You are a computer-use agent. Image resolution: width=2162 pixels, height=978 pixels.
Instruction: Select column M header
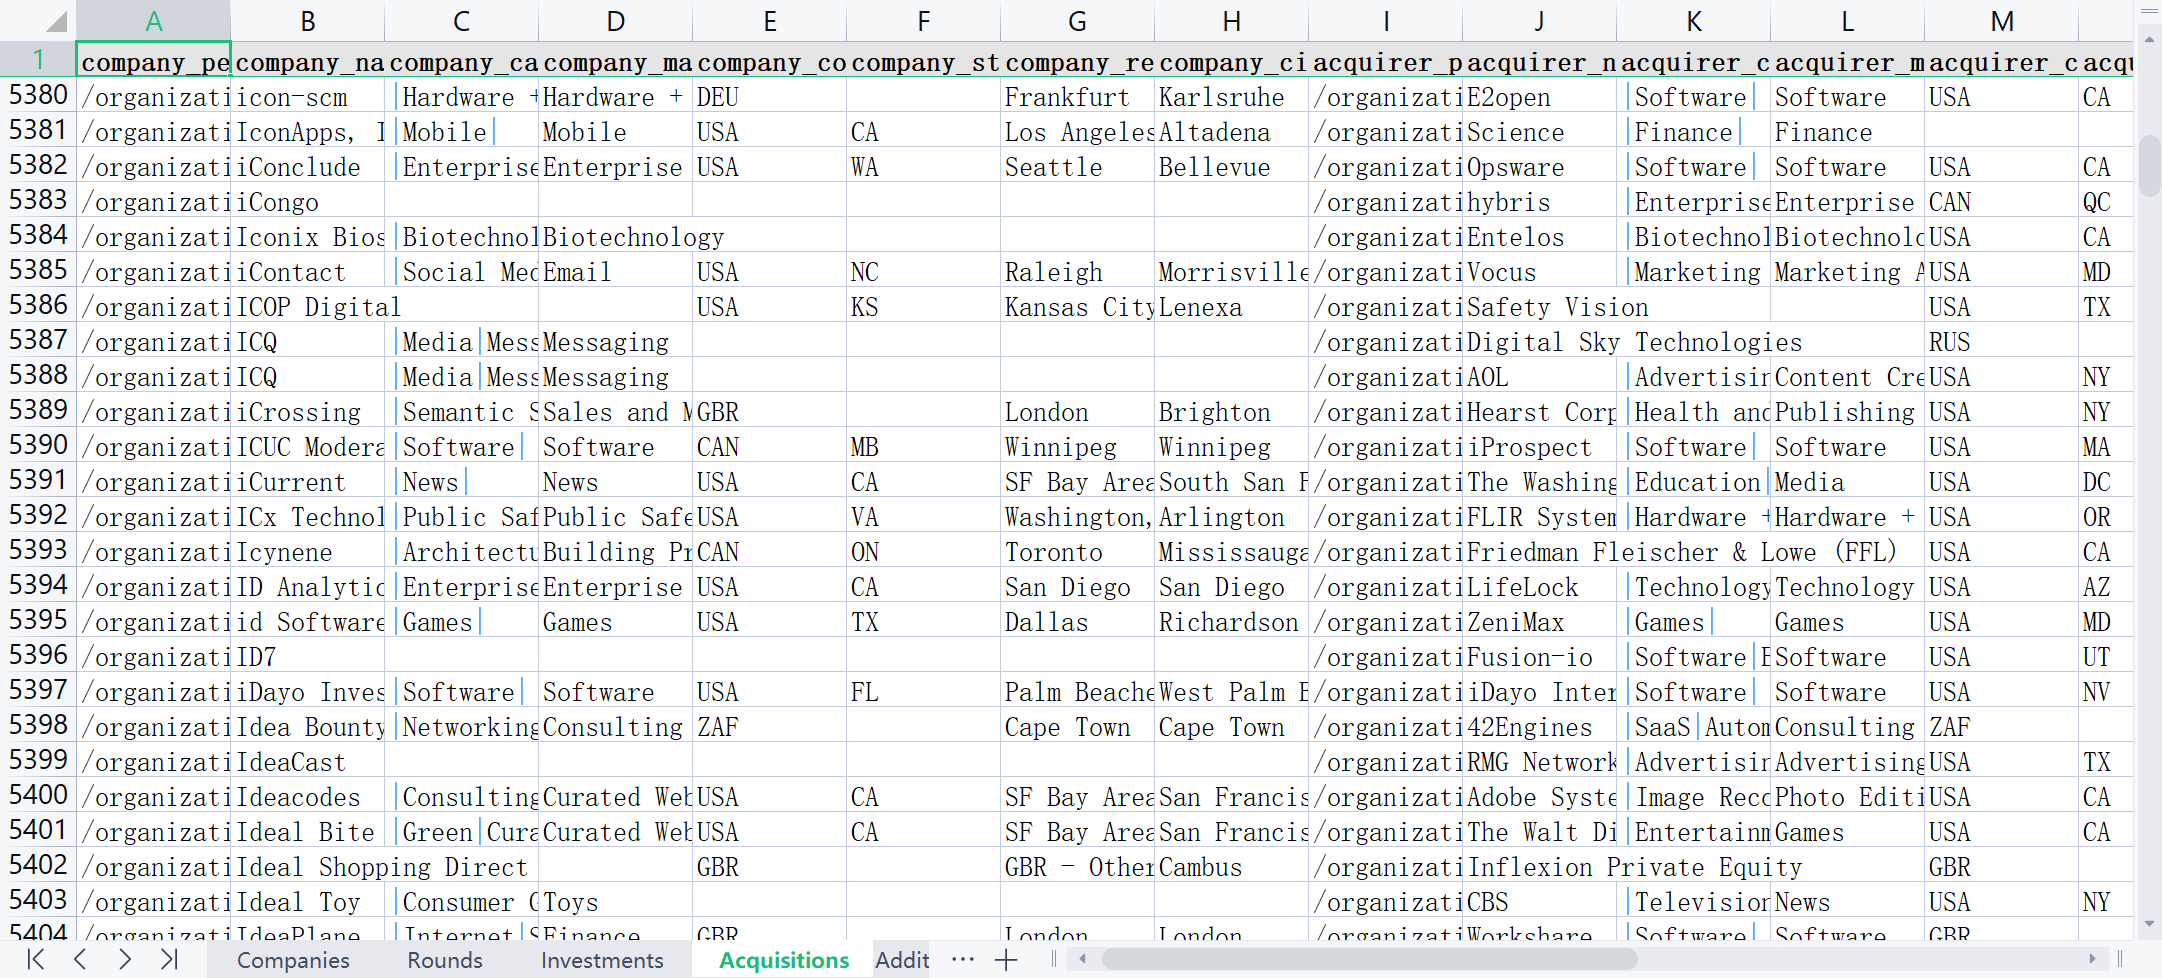point(2002,21)
